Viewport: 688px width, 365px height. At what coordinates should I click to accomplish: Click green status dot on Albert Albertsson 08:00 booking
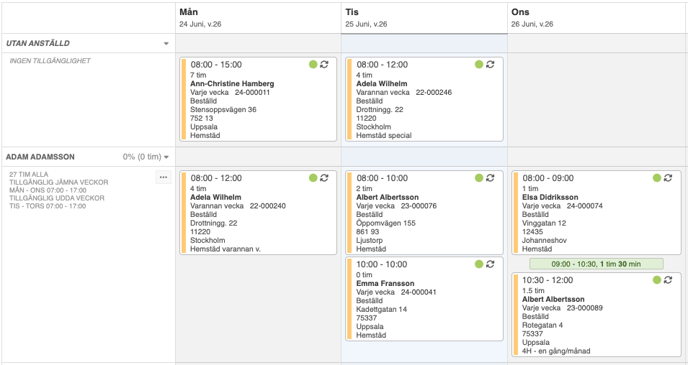(479, 178)
